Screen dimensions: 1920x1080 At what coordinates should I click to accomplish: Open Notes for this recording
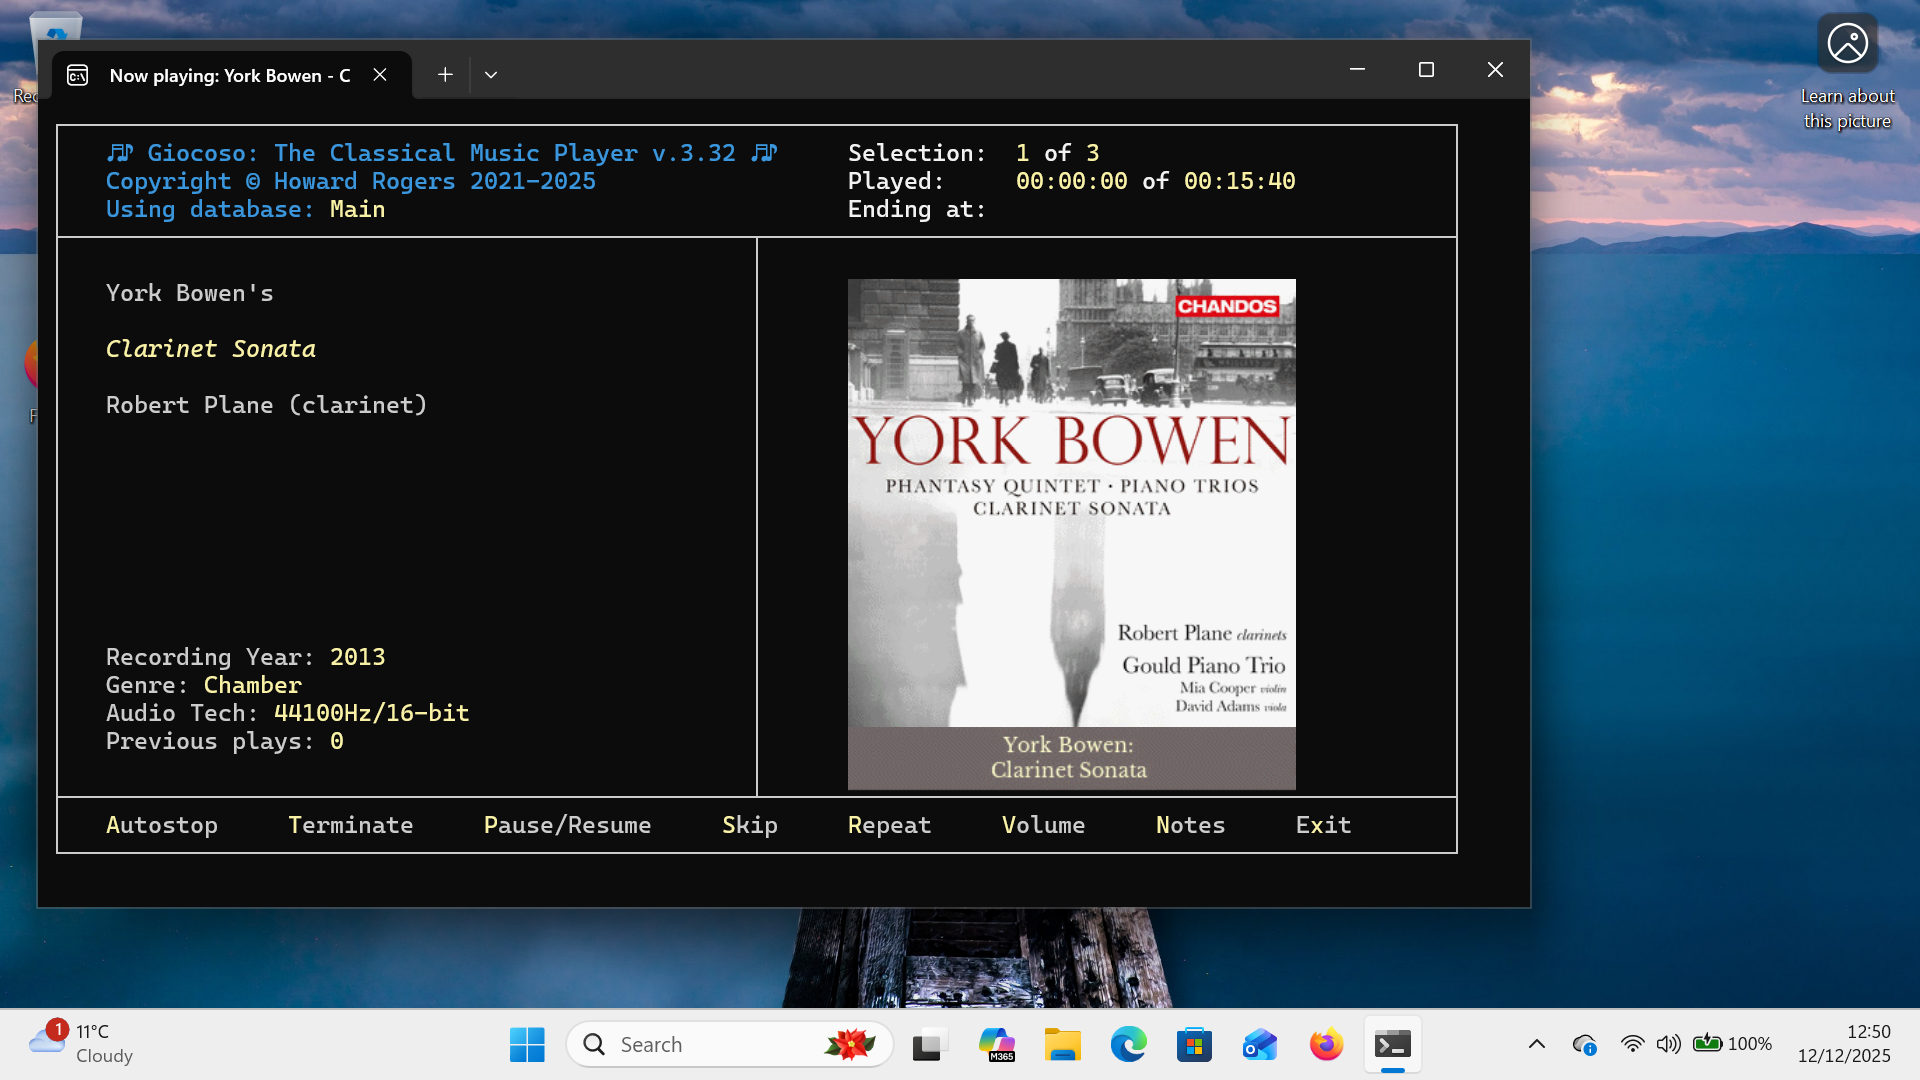pos(1190,825)
